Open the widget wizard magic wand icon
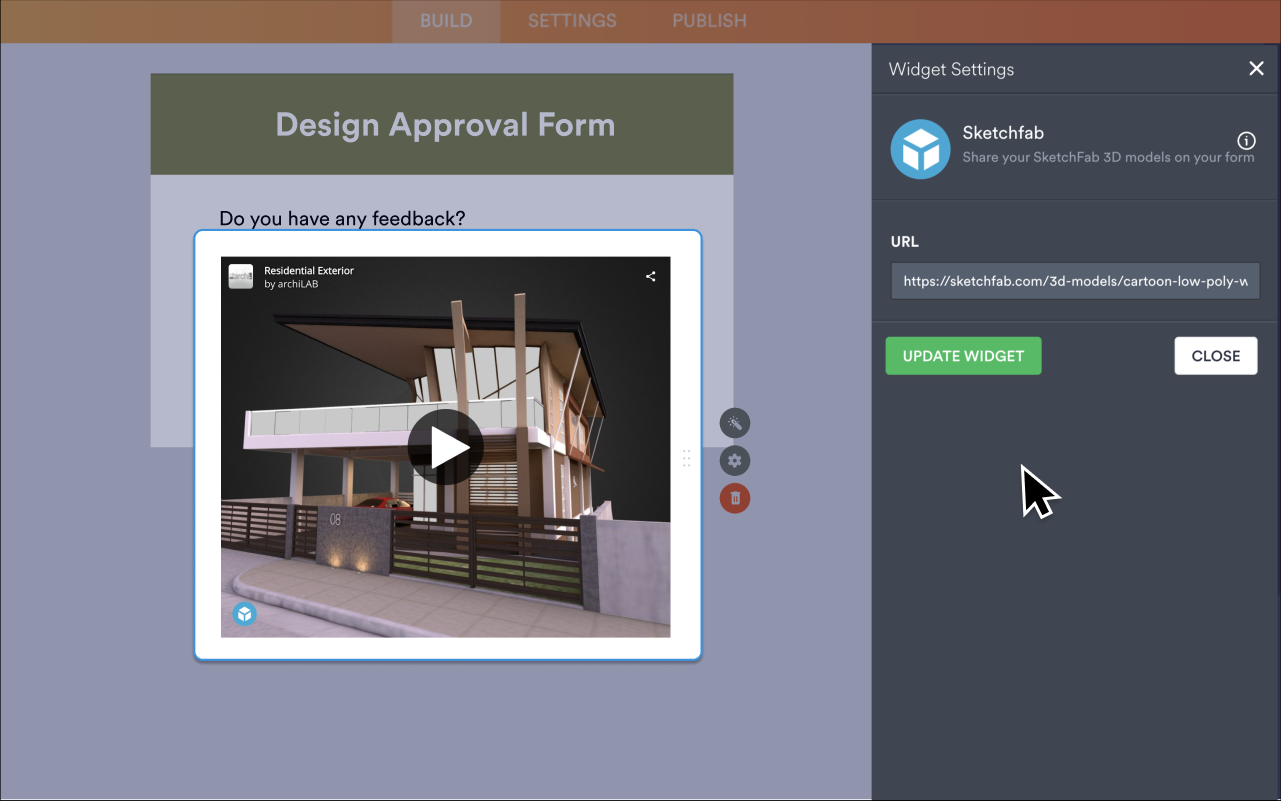 click(735, 423)
